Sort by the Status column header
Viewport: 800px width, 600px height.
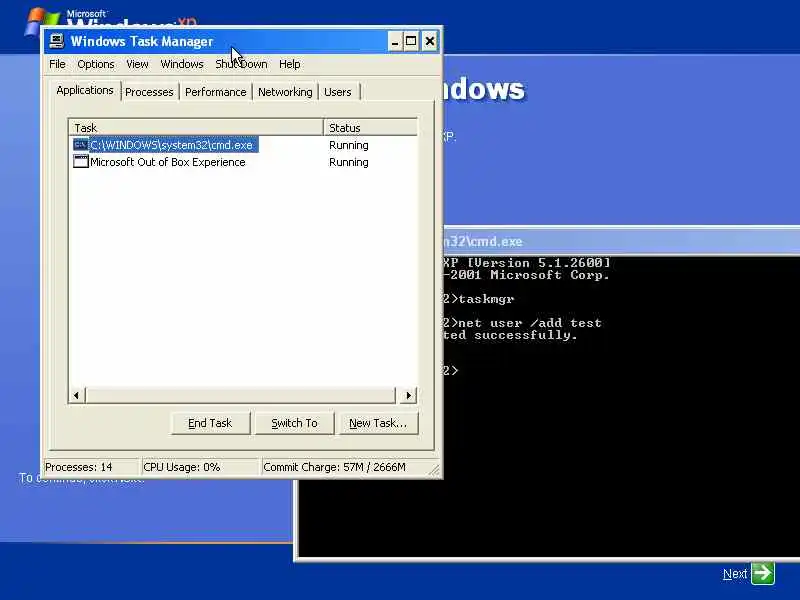[x=370, y=128]
